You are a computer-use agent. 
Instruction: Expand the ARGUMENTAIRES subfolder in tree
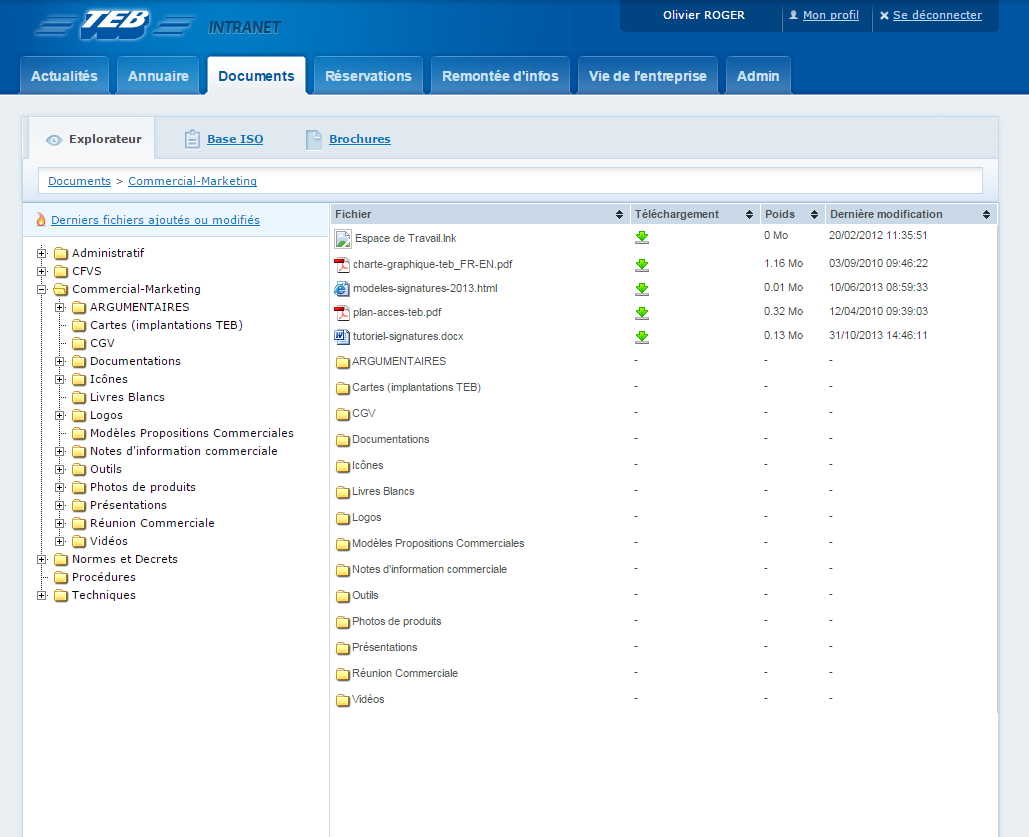tap(60, 308)
